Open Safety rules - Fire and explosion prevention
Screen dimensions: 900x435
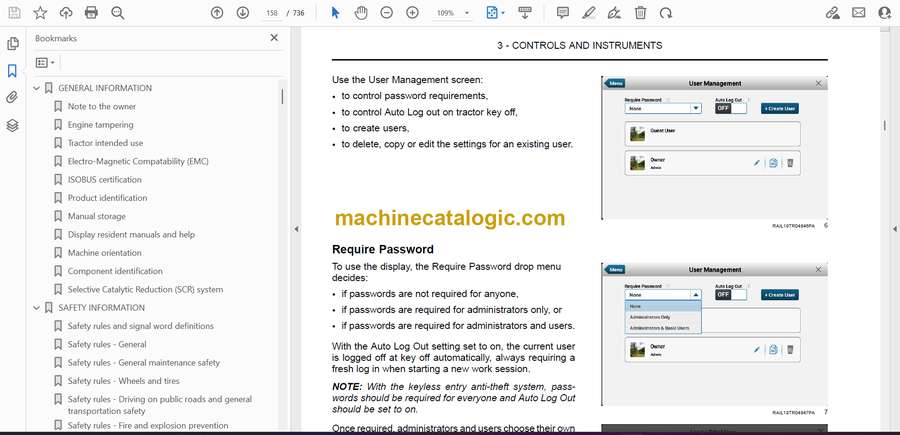[148, 425]
